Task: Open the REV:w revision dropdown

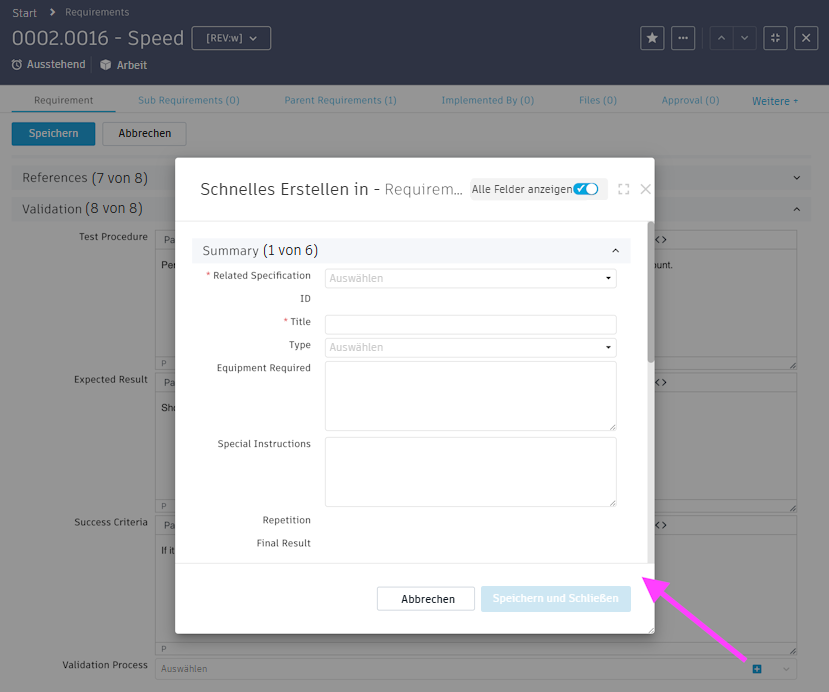Action: click(x=231, y=38)
